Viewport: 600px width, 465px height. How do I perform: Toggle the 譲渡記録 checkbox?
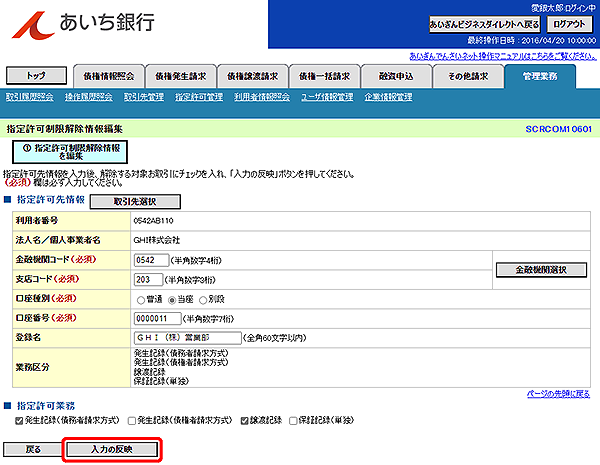coord(244,421)
